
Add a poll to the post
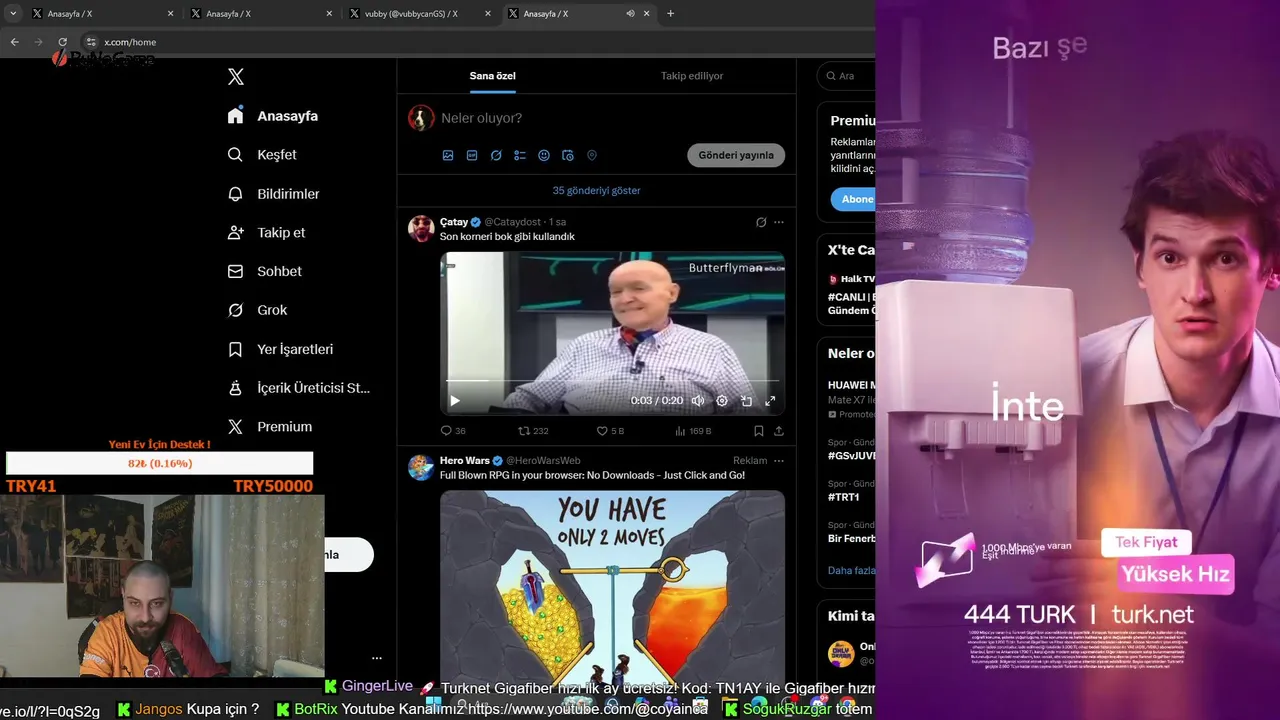pos(520,156)
